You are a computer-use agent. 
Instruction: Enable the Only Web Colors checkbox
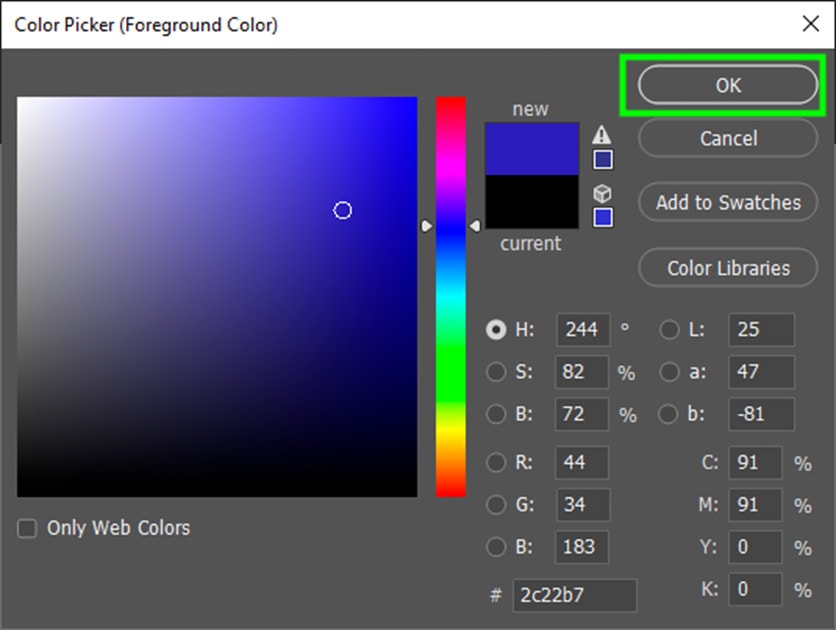click(x=26, y=528)
